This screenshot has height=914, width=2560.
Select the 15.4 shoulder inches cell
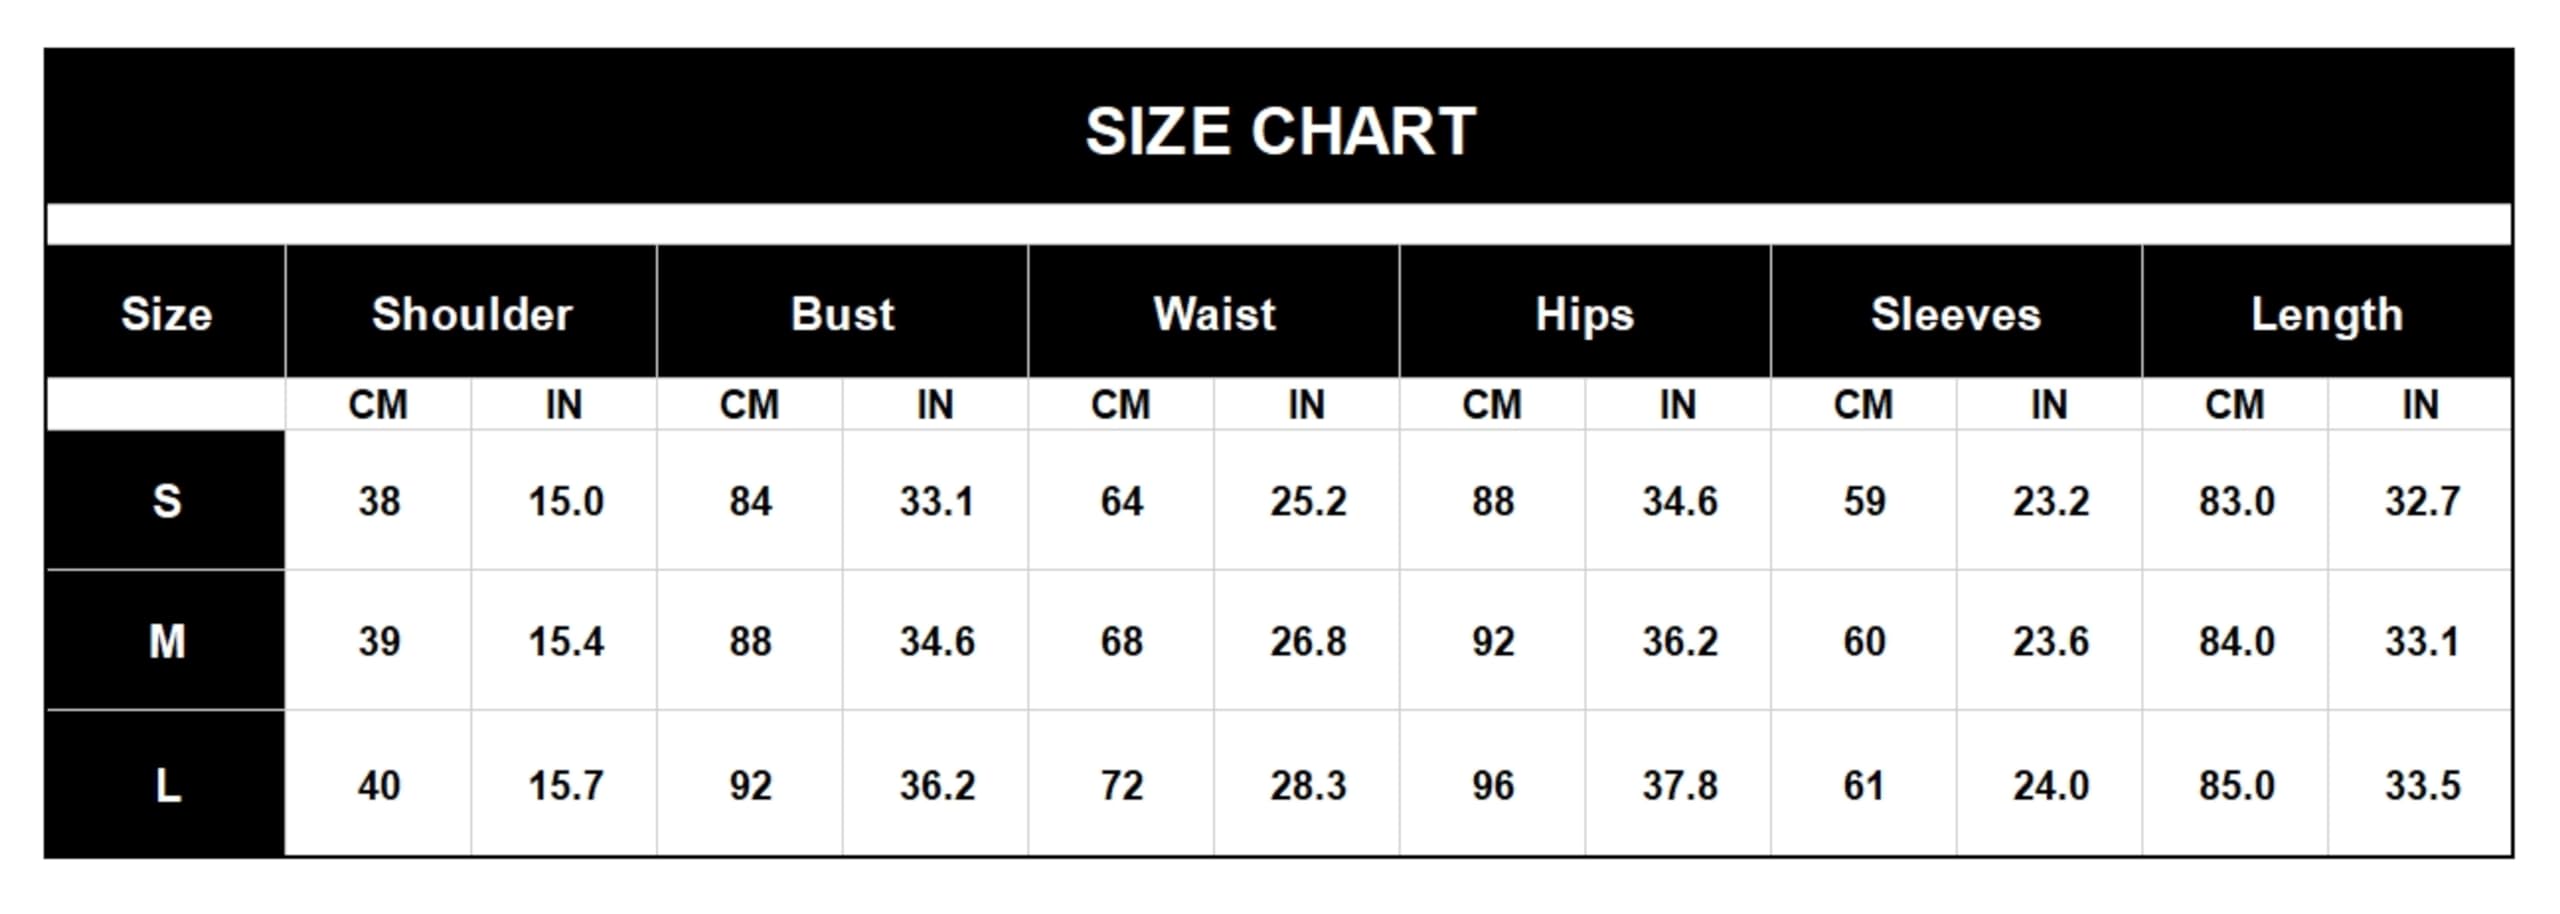coord(565,641)
